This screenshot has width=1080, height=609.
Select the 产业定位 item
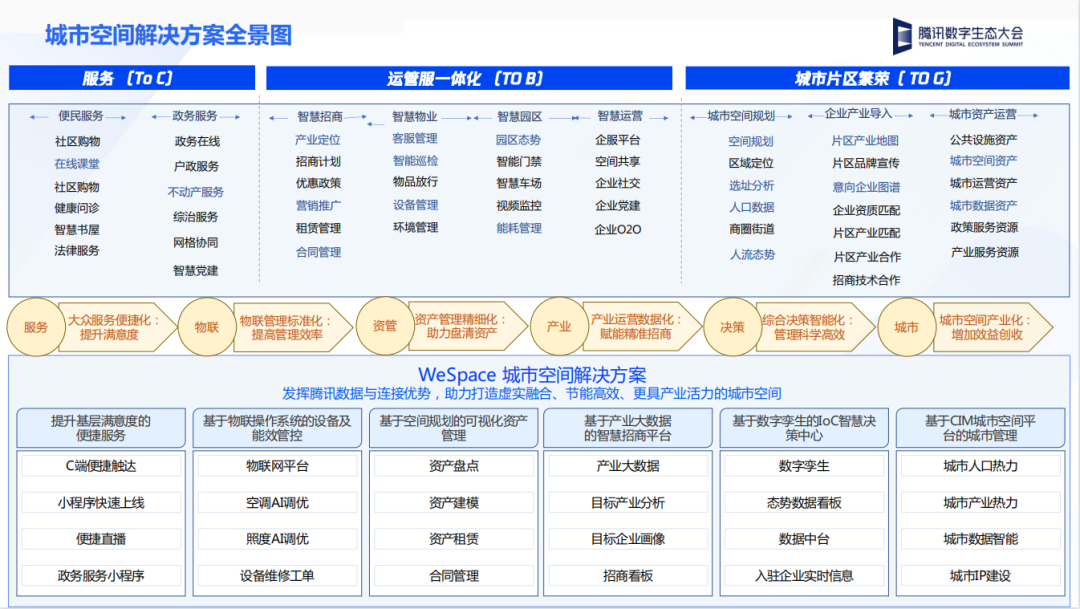[x=318, y=140]
